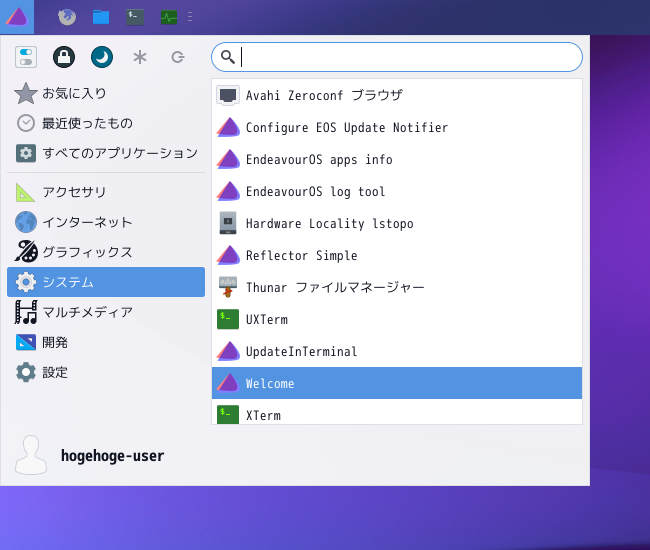Lock the screen with padlock icon
Viewport: 650px width, 550px height.
64,57
